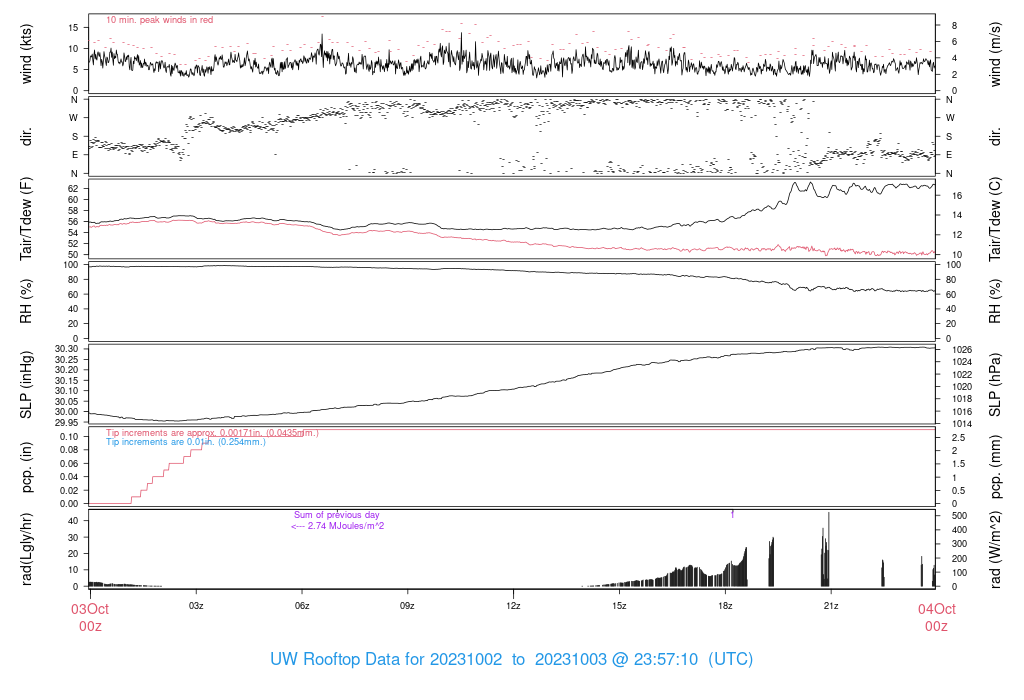This screenshot has width=1024, height=700.
Task: Click the 'pcp. (in)' axis label
Action: pyautogui.click(x=26, y=467)
